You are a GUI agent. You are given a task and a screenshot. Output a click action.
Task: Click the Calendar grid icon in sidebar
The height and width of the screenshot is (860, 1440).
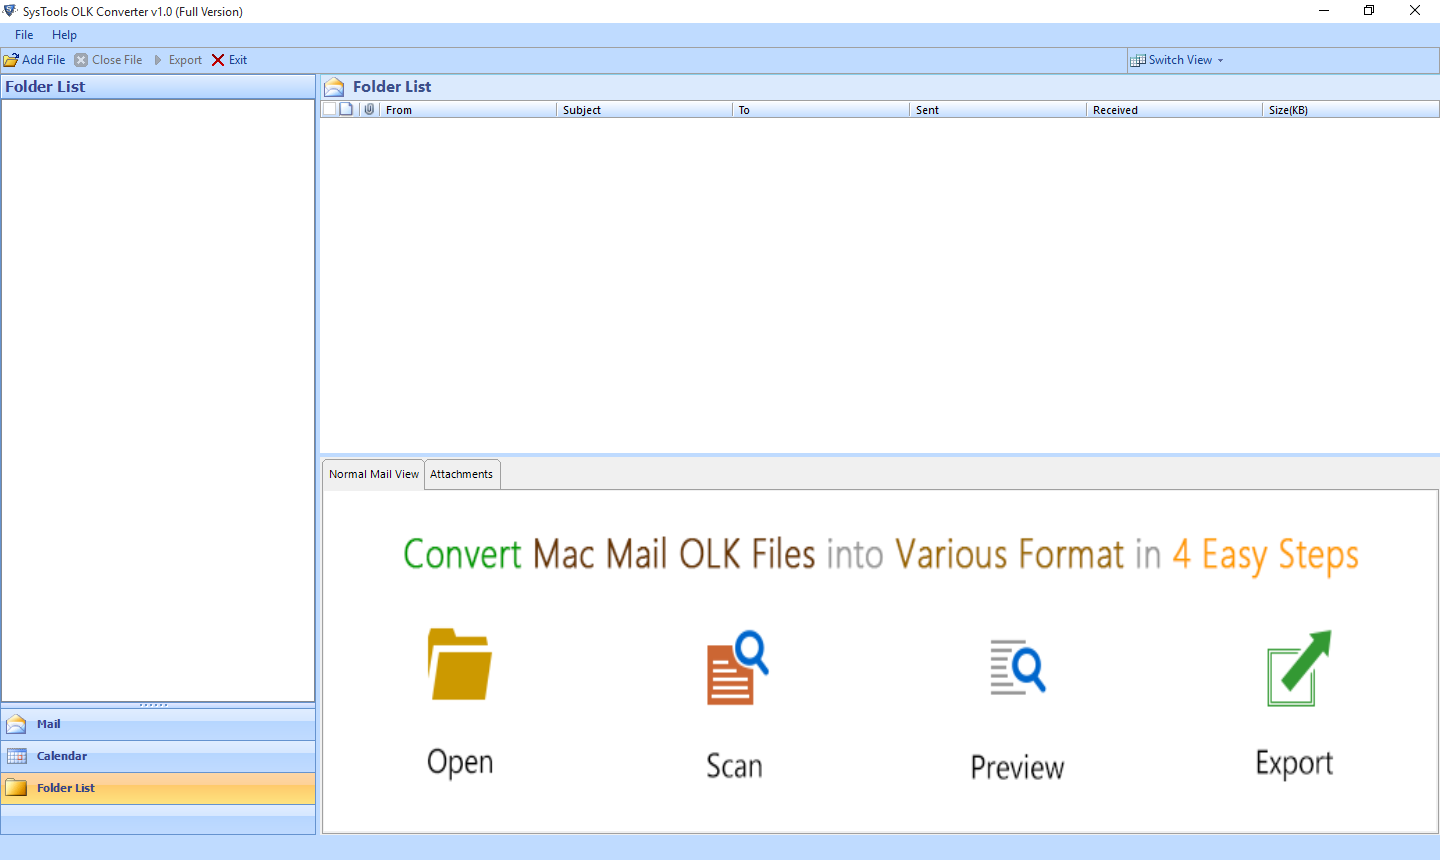(16, 756)
